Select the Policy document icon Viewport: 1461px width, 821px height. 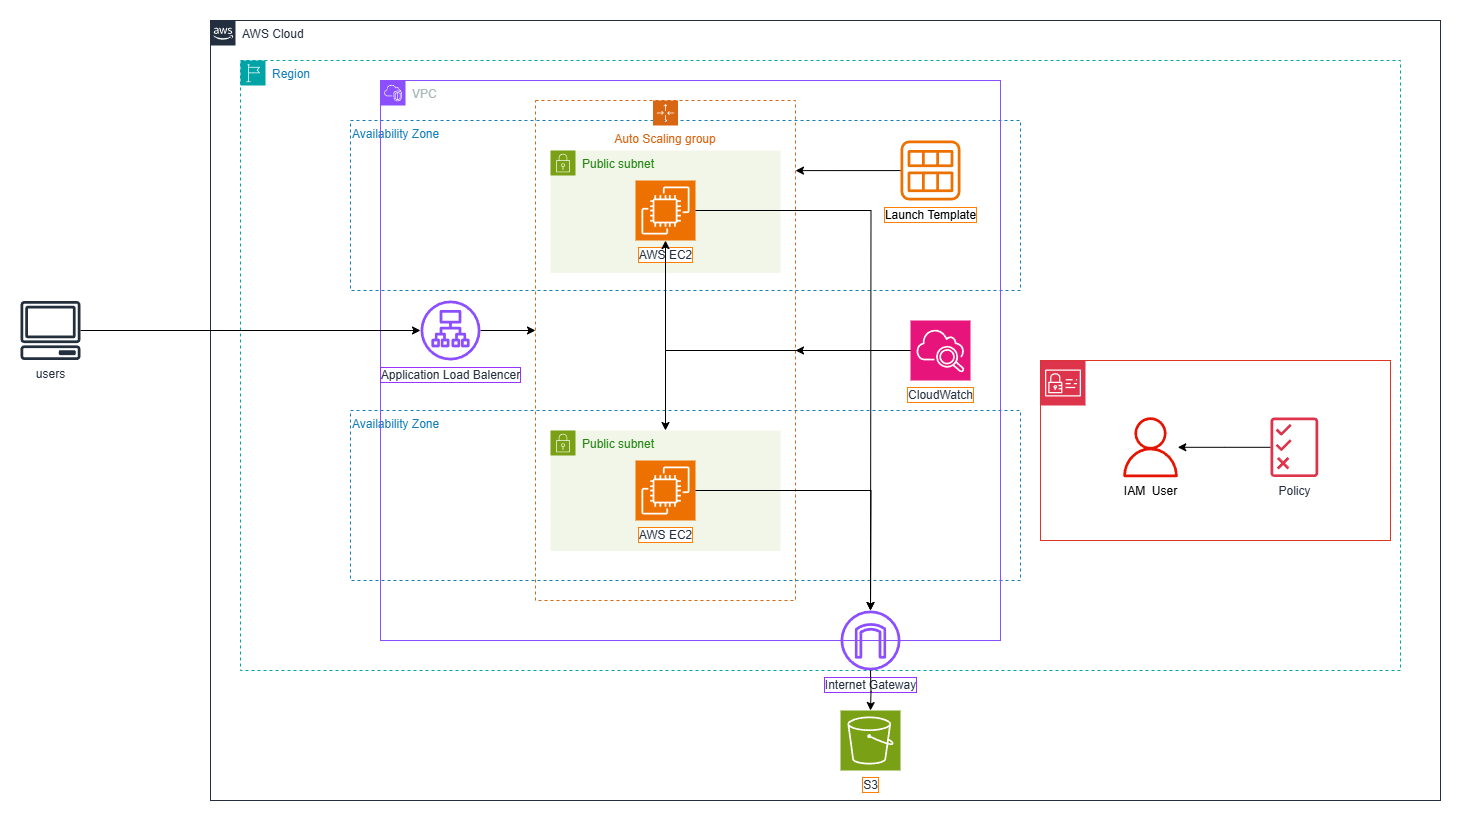[1294, 447]
